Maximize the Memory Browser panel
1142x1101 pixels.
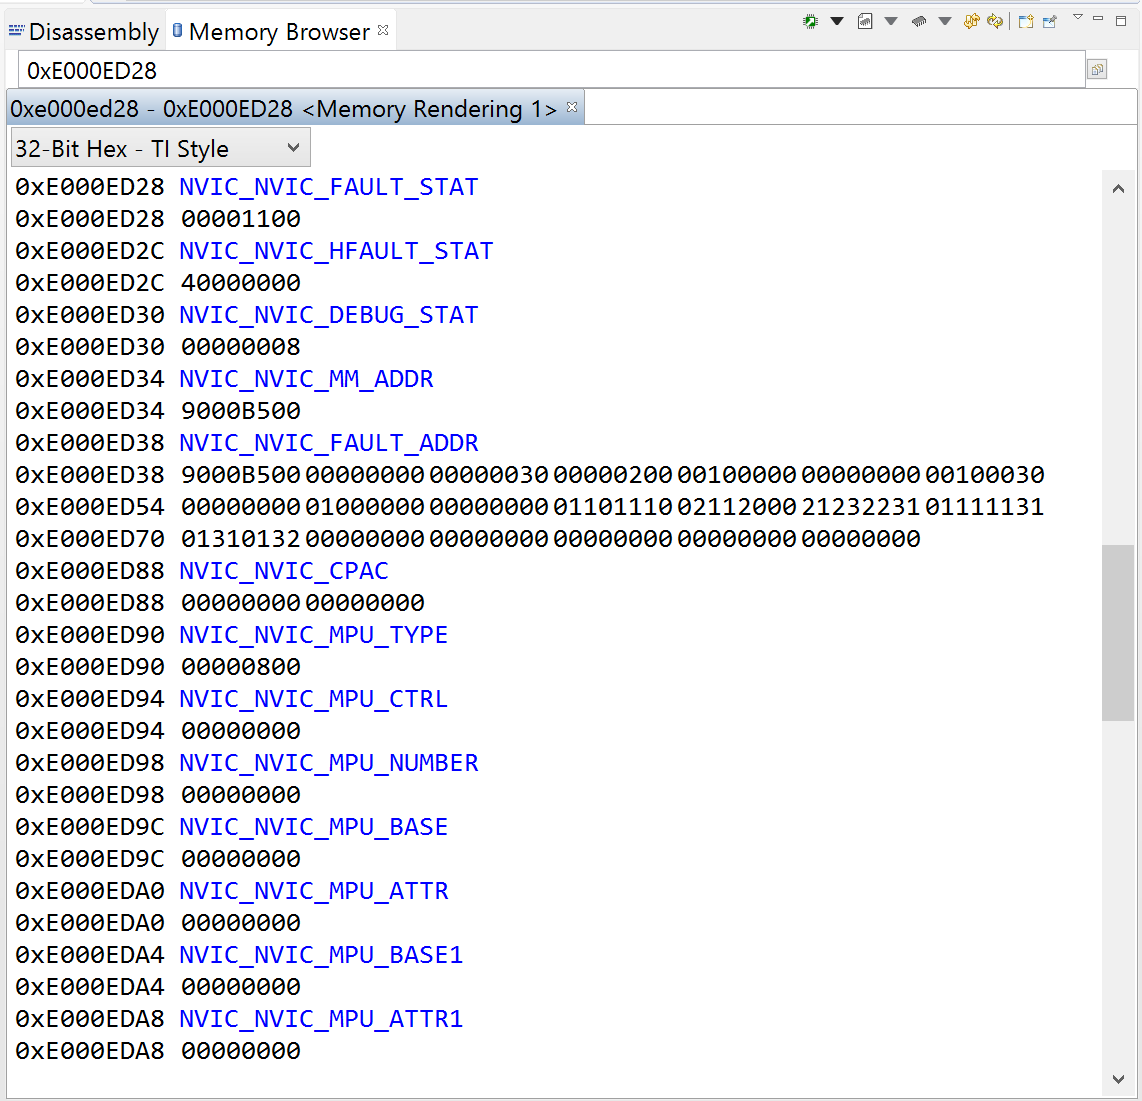pos(1121,20)
